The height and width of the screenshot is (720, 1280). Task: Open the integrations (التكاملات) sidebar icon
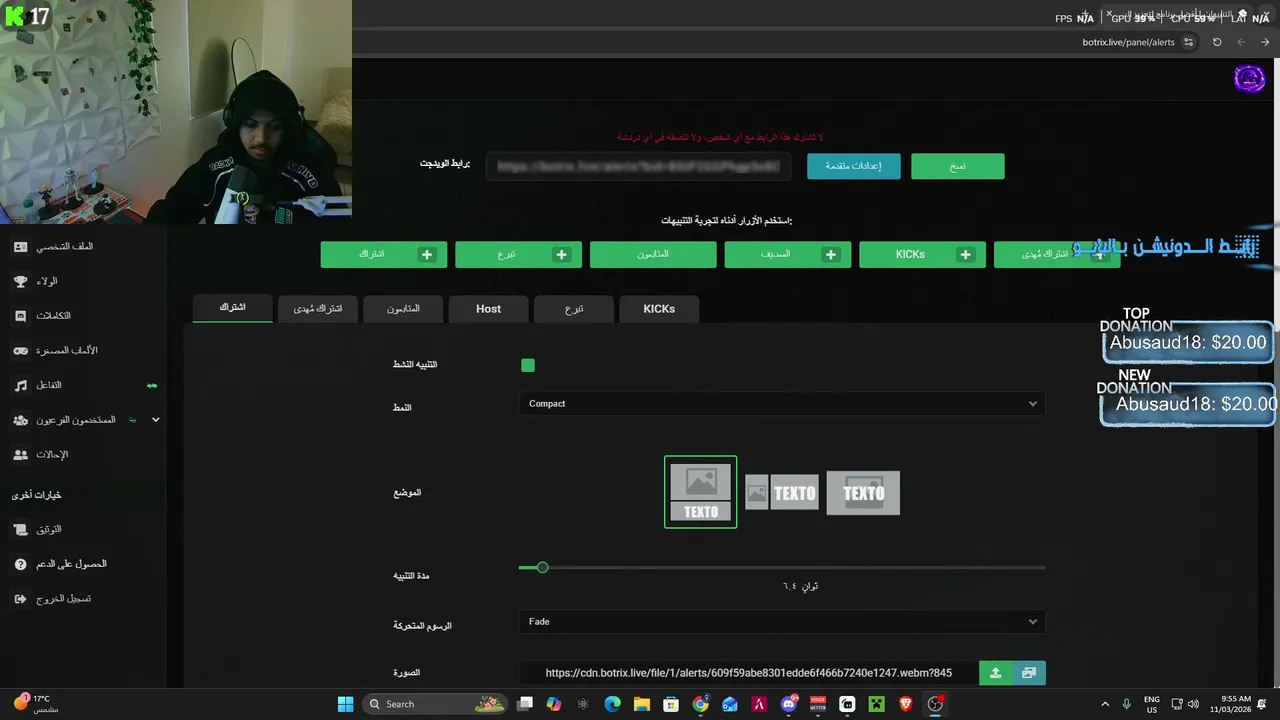tap(20, 316)
